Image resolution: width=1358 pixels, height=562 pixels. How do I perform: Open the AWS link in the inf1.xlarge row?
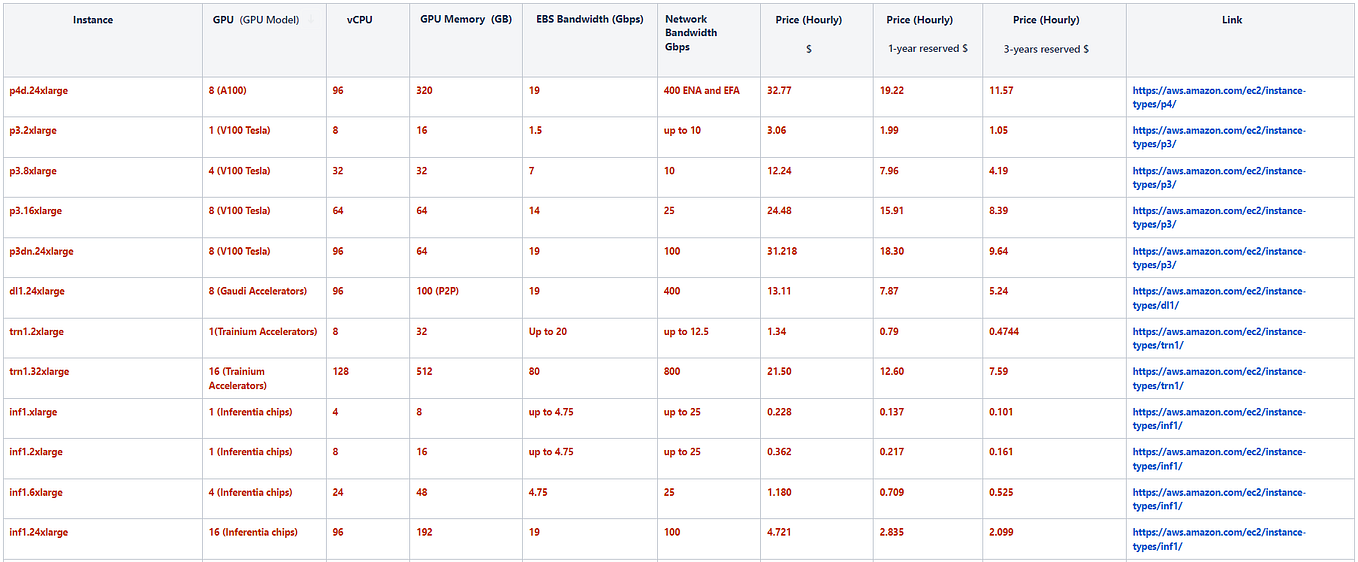1219,419
